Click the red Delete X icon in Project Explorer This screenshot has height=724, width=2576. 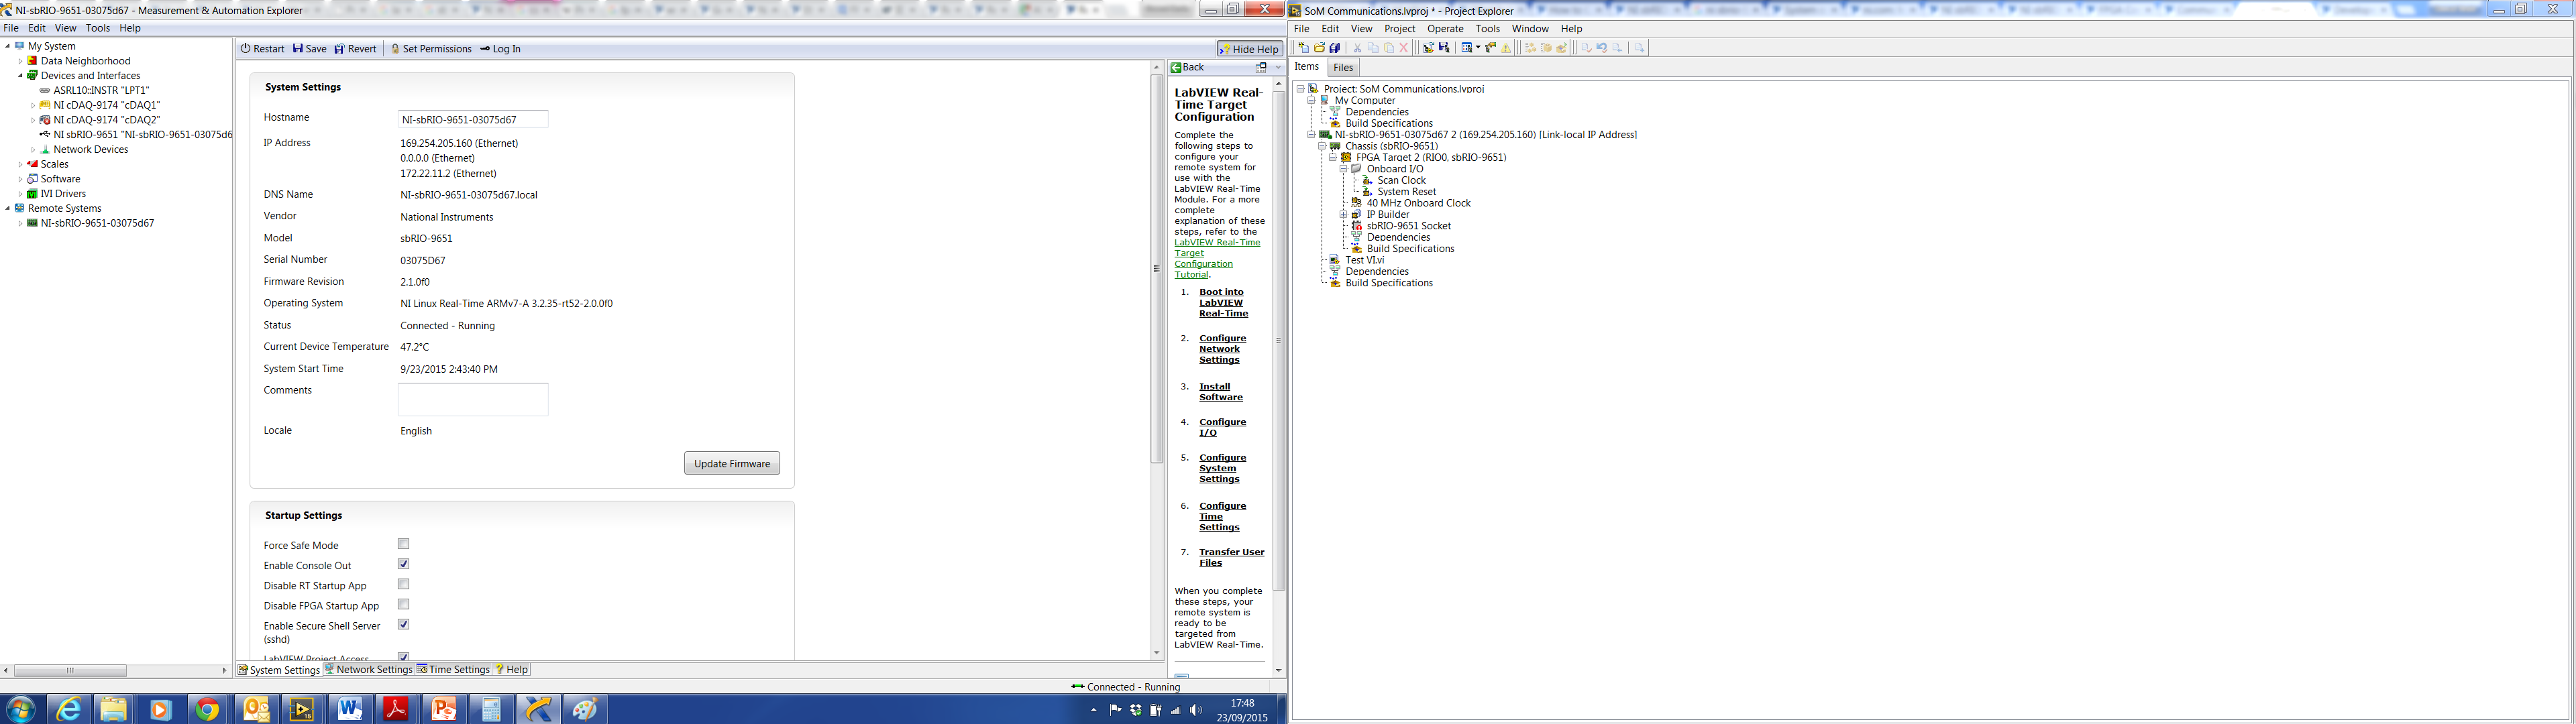pyautogui.click(x=1404, y=48)
